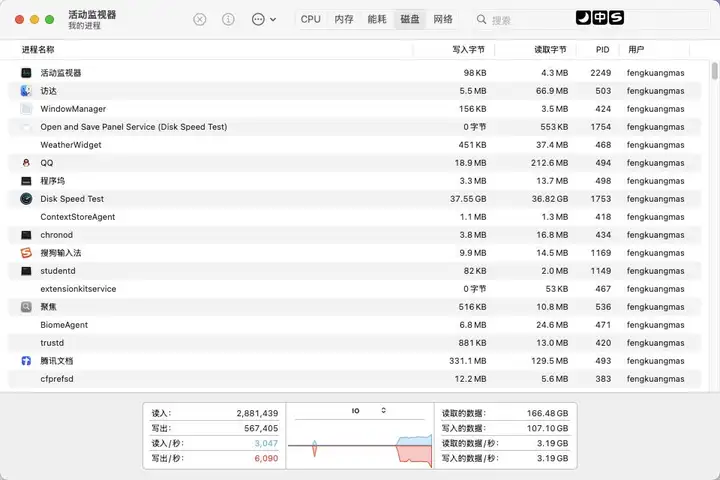Viewport: 720px width, 480px height.
Task: Click the process list vertical scrollbar
Action: point(714,71)
